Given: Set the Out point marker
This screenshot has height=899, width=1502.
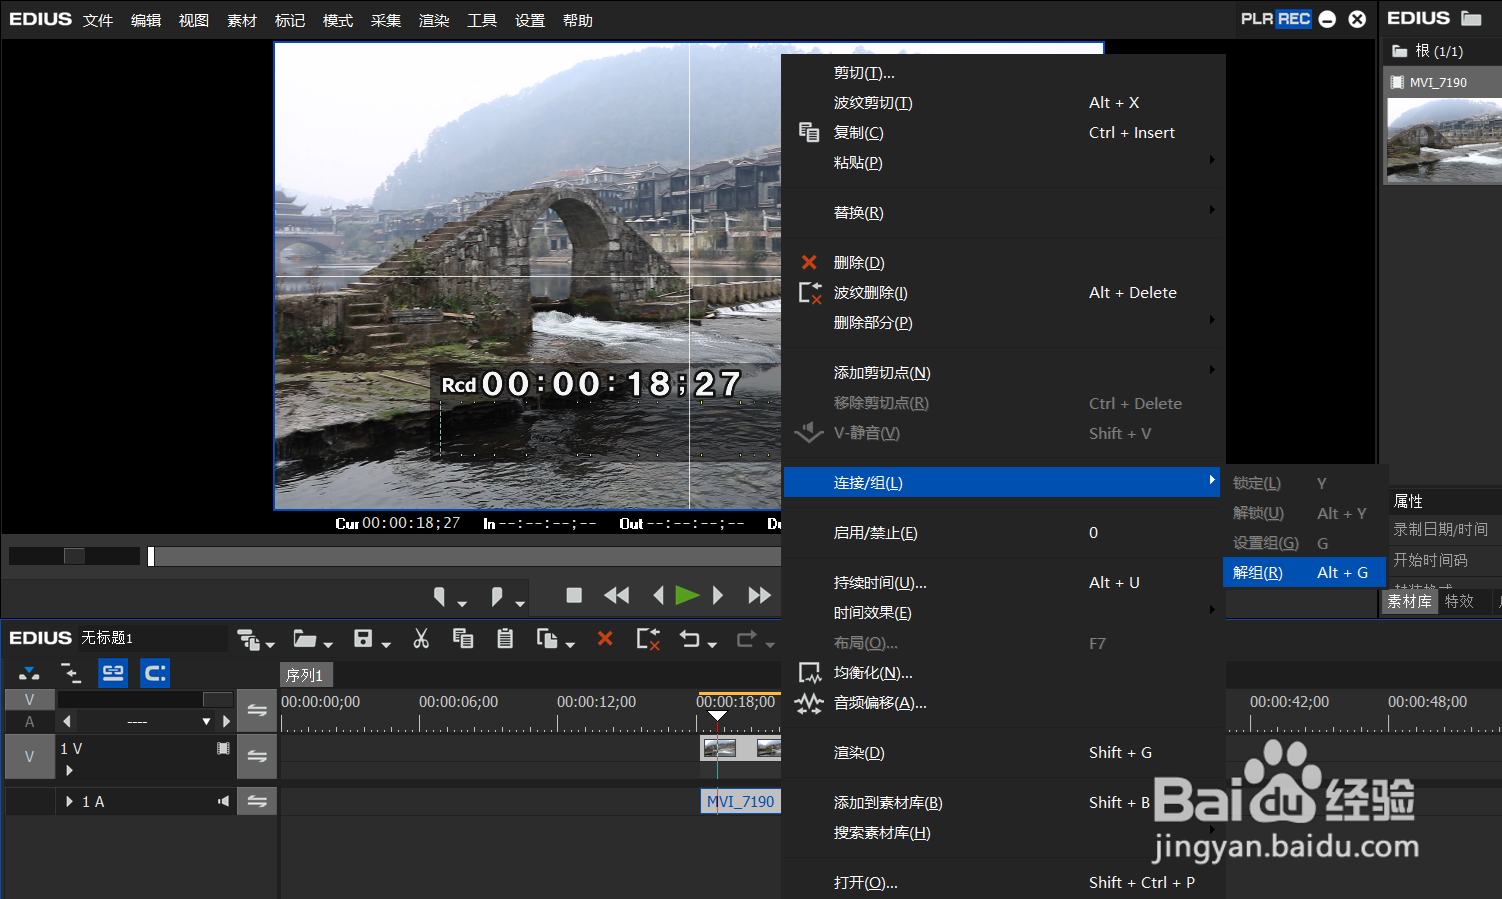Looking at the screenshot, I should click(x=497, y=596).
